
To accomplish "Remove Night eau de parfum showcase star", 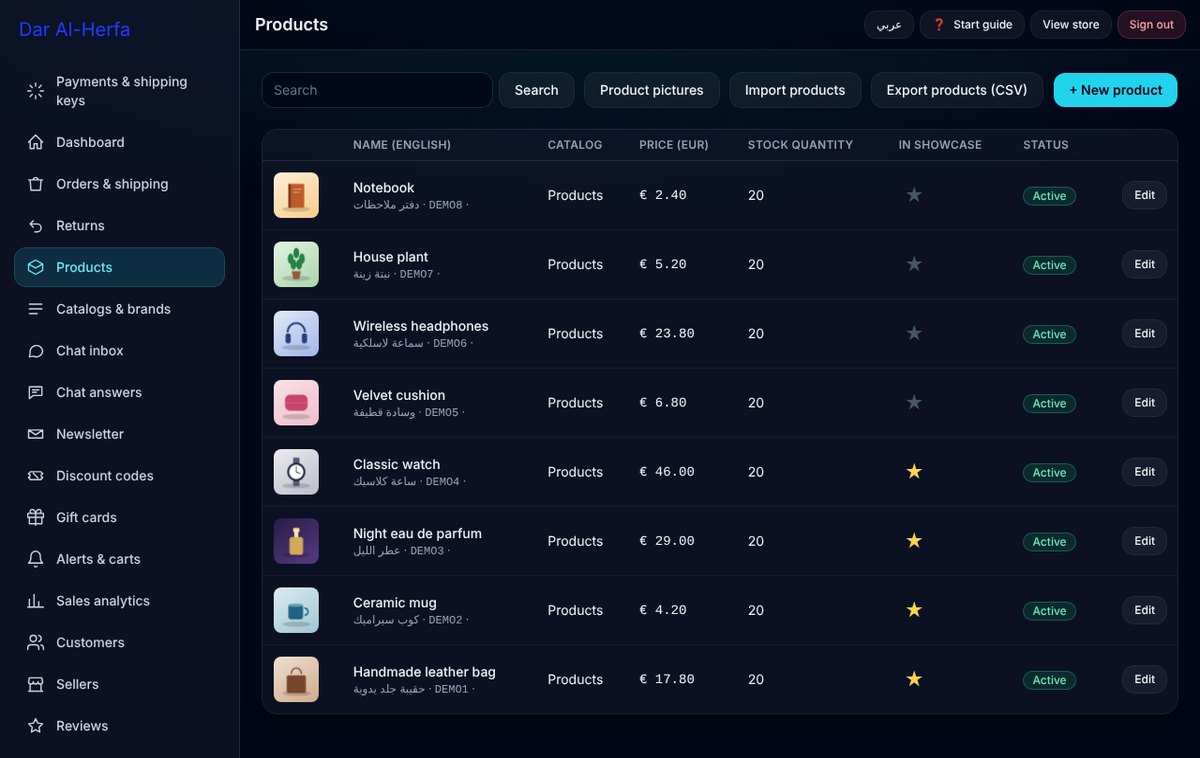I will tap(914, 540).
